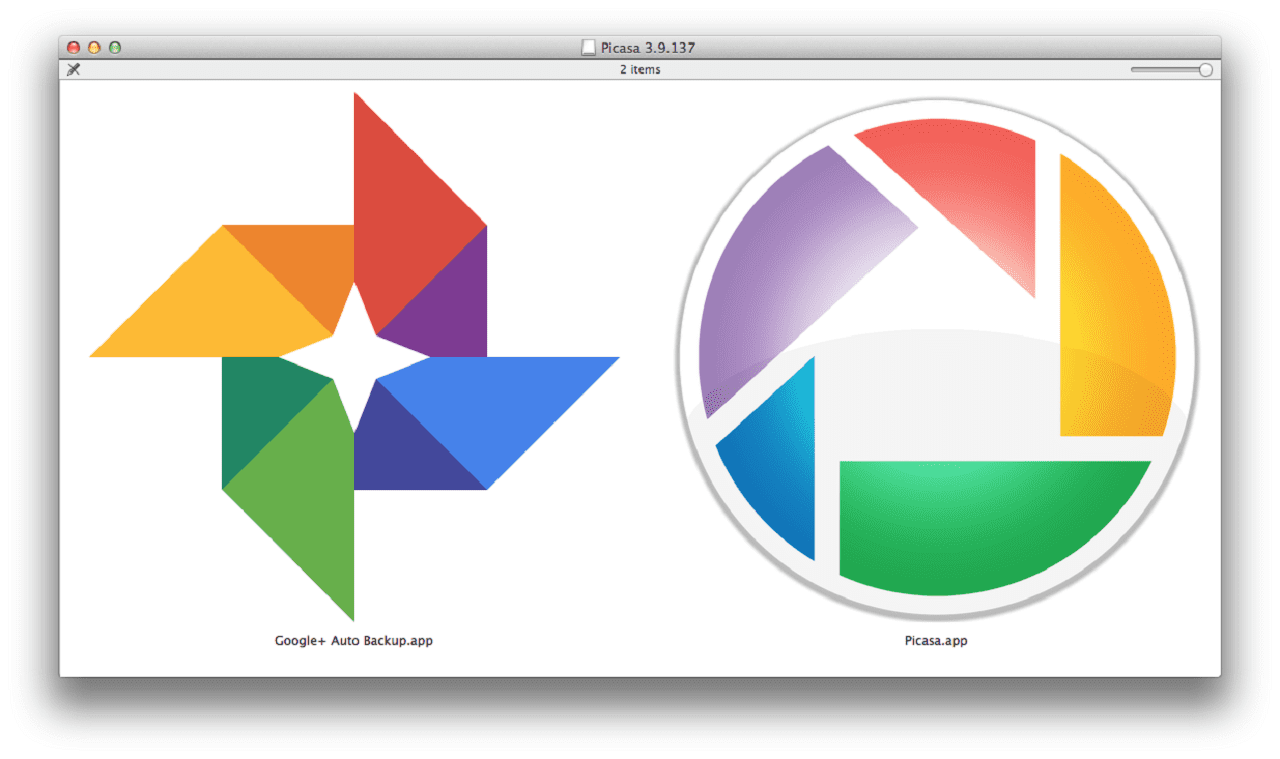Click the document proxy icon in title bar

pyautogui.click(x=589, y=47)
